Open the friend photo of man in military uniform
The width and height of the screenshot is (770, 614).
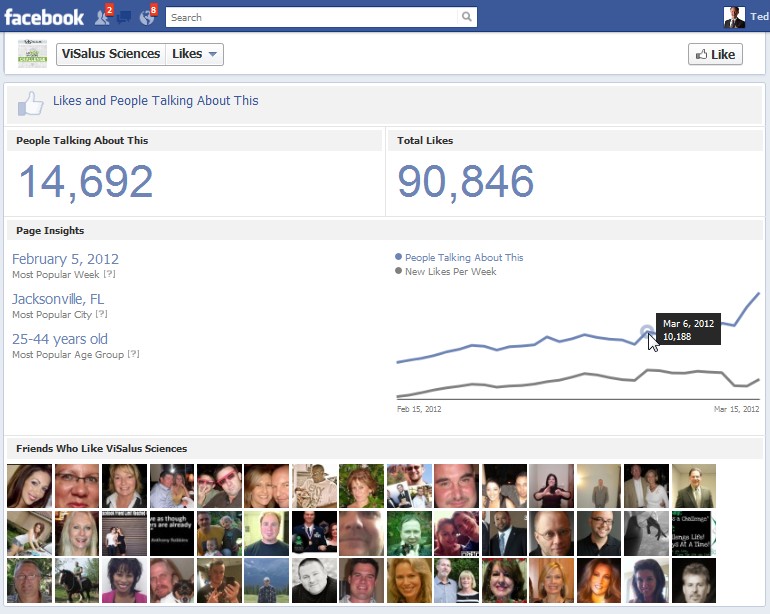point(314,533)
